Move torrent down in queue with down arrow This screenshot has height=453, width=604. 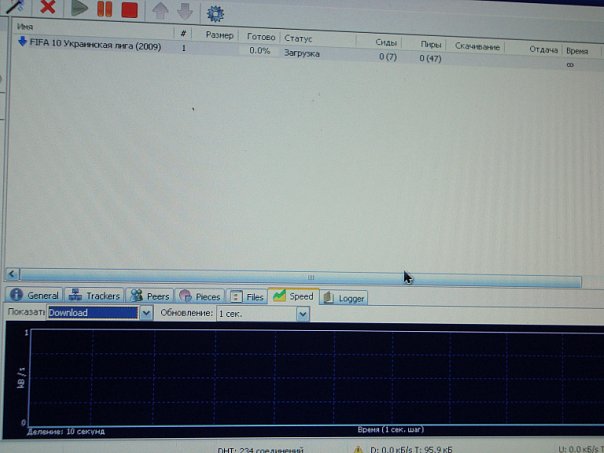click(185, 12)
